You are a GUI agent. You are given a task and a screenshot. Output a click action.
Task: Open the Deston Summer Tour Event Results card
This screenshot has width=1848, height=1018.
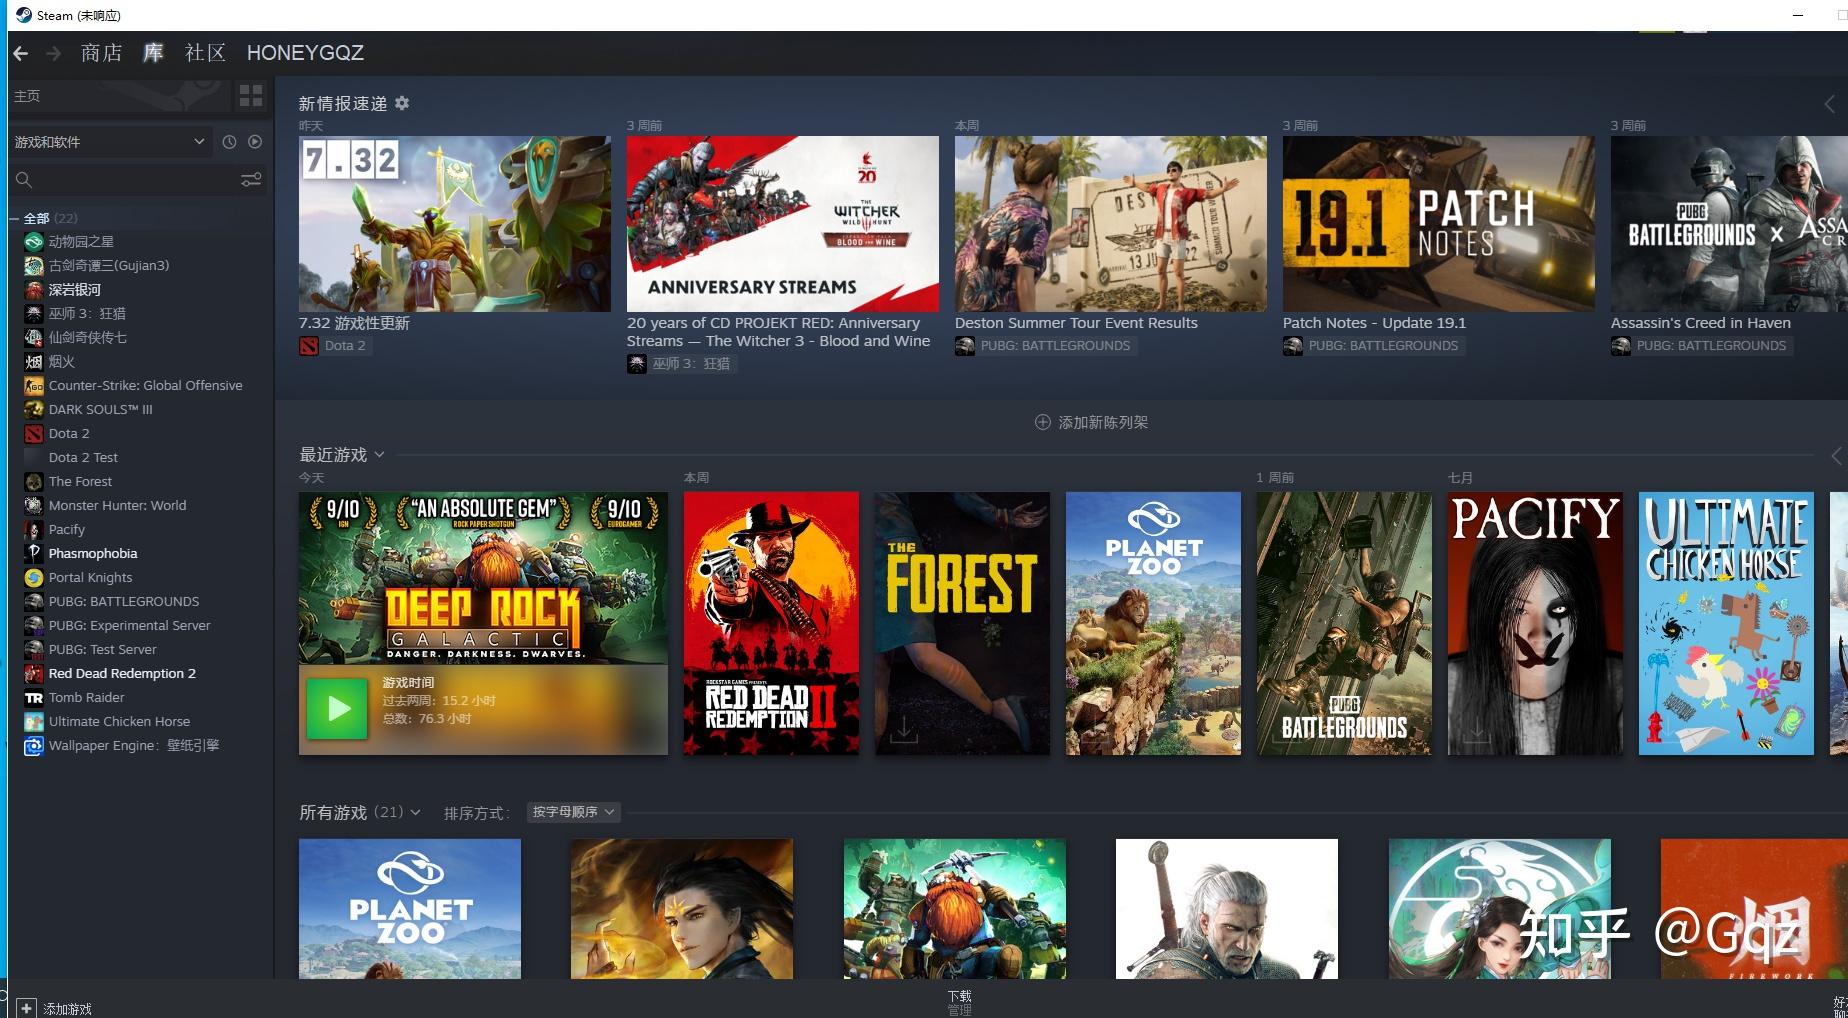pyautogui.click(x=1110, y=224)
